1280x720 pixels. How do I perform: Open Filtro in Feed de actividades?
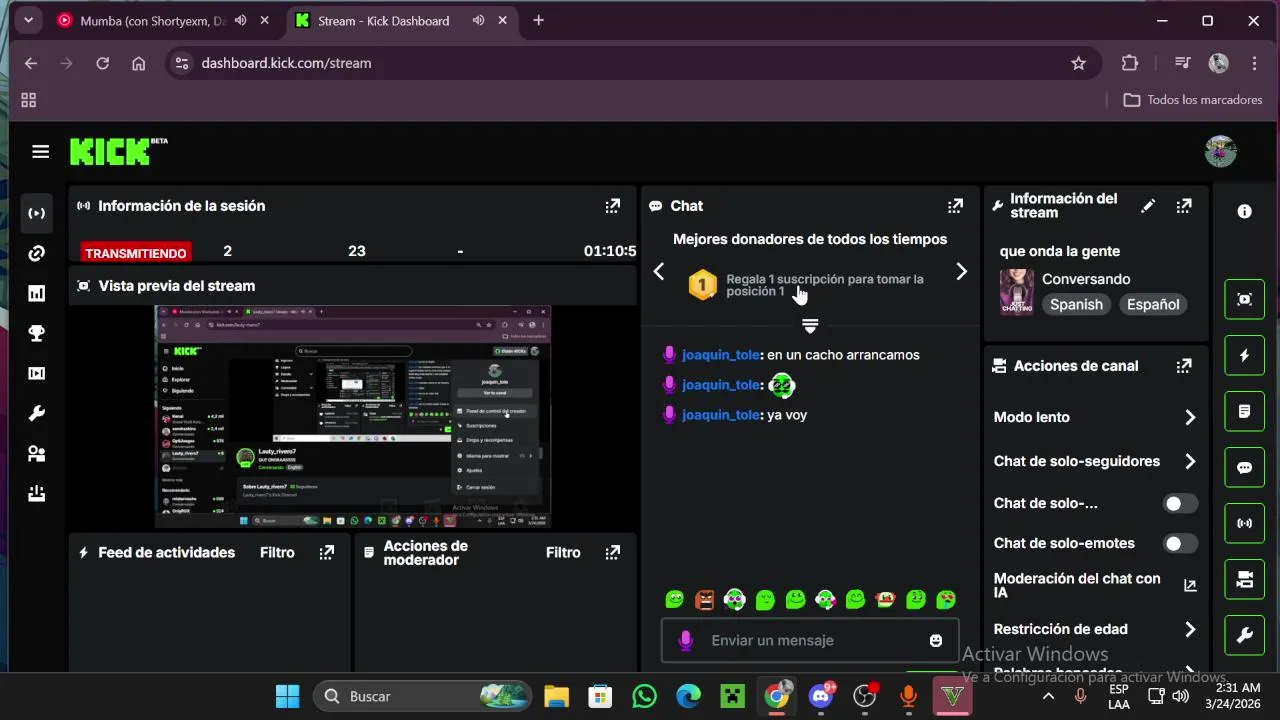(277, 552)
